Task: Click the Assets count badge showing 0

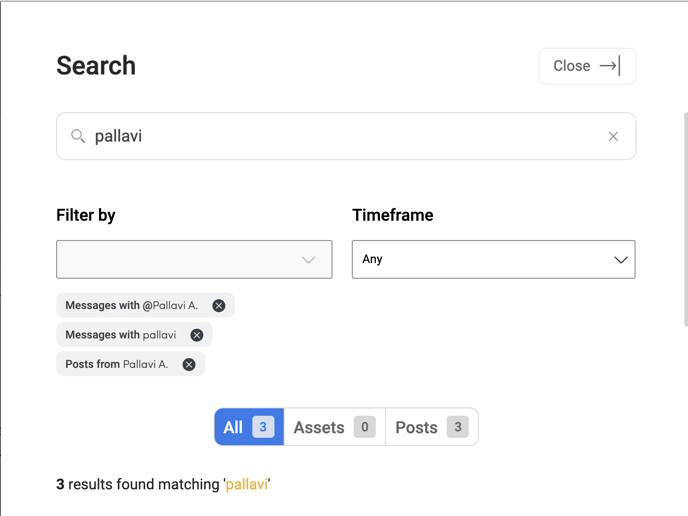Action: click(x=365, y=427)
